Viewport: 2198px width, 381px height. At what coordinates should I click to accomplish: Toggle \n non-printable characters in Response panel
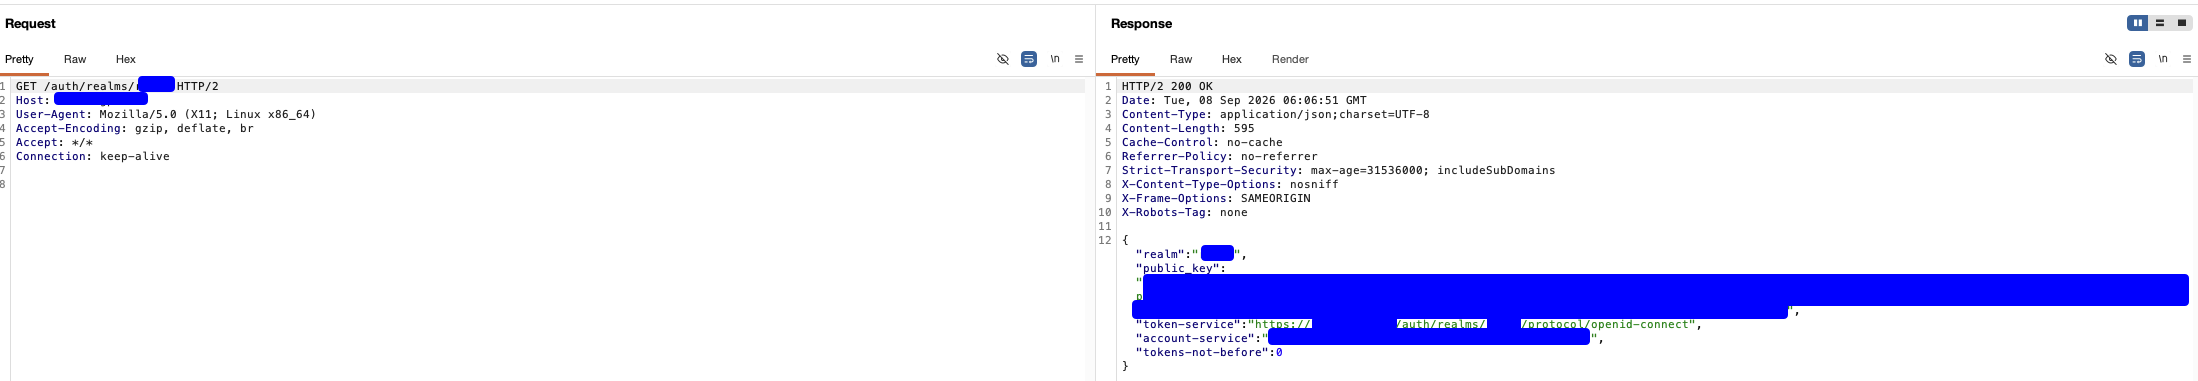click(2163, 59)
